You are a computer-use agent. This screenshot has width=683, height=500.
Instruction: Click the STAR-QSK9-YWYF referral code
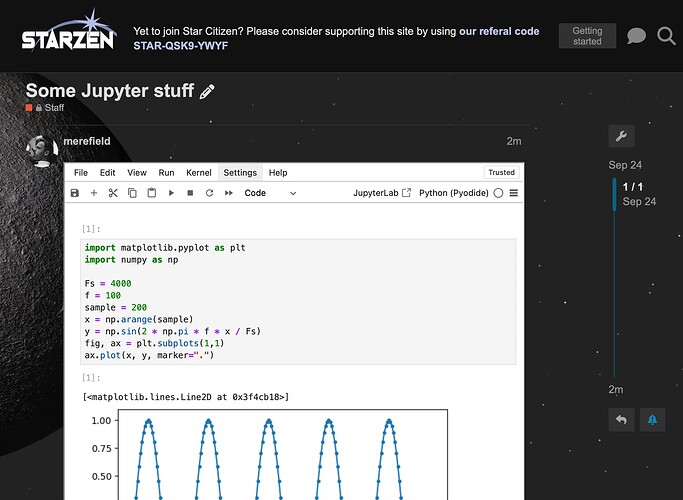click(x=180, y=46)
